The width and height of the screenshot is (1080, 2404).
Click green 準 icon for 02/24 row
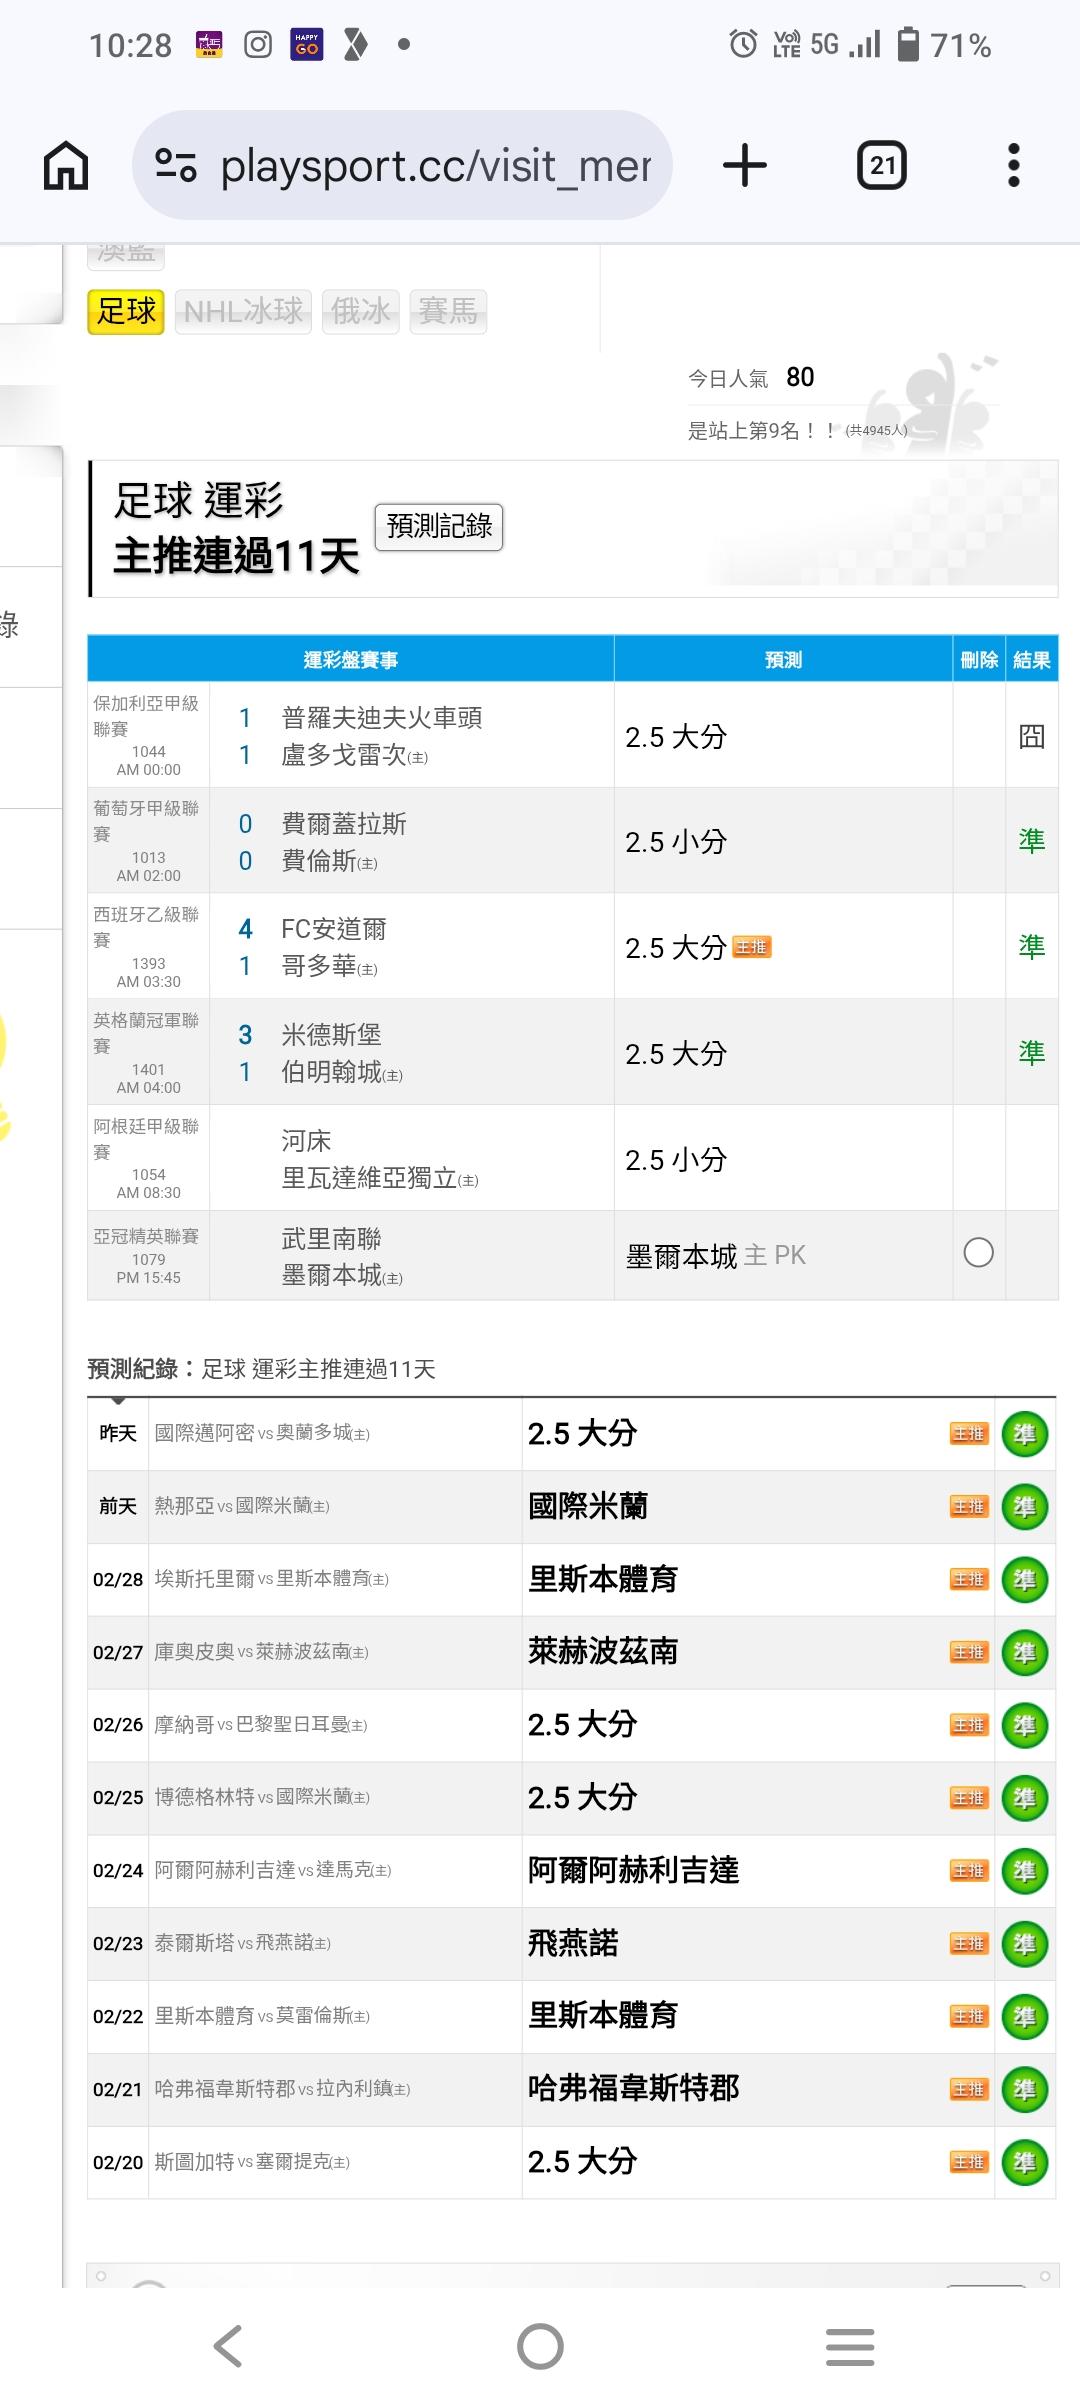(1025, 1871)
